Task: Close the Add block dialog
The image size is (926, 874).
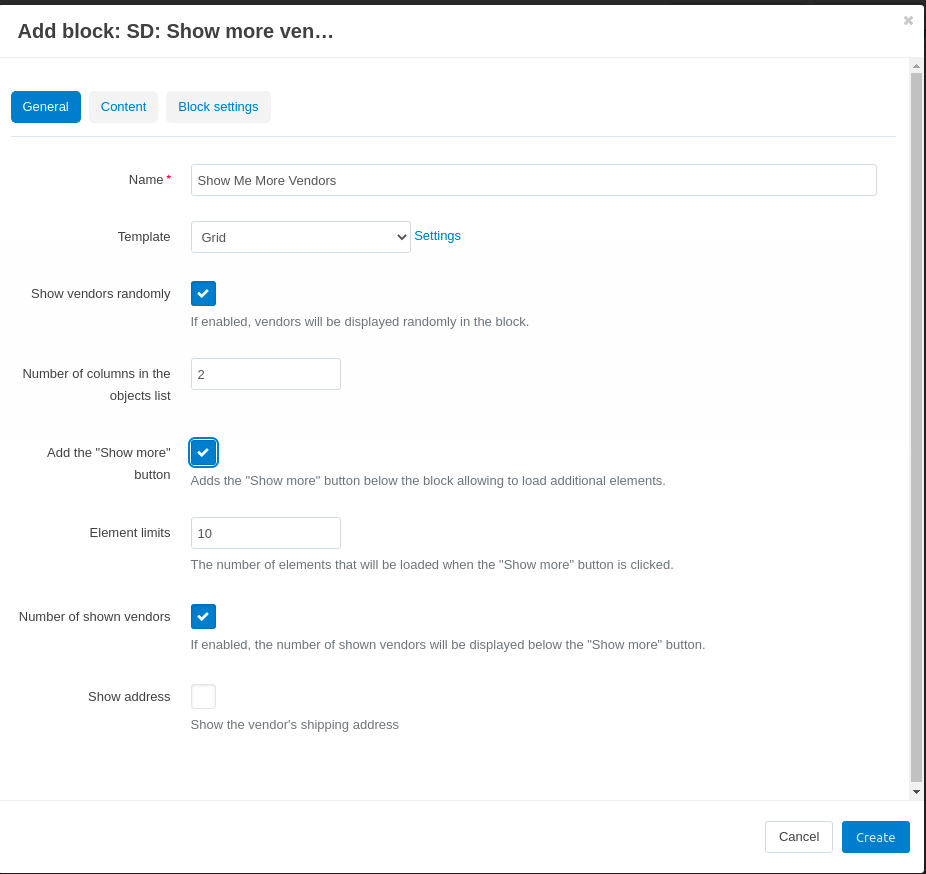Action: [908, 21]
